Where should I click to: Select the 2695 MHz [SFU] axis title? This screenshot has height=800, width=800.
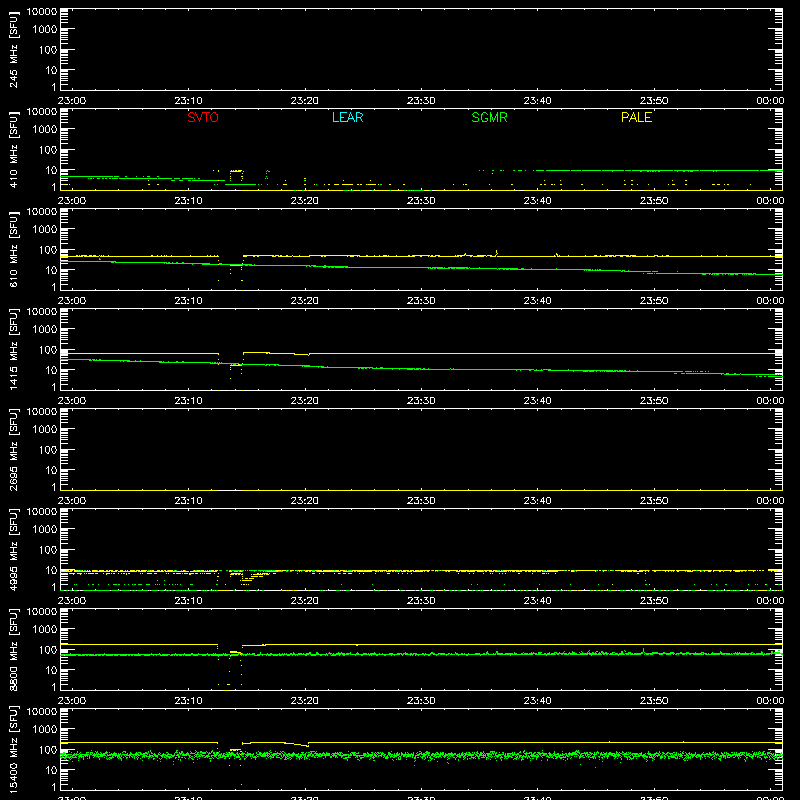point(14,450)
